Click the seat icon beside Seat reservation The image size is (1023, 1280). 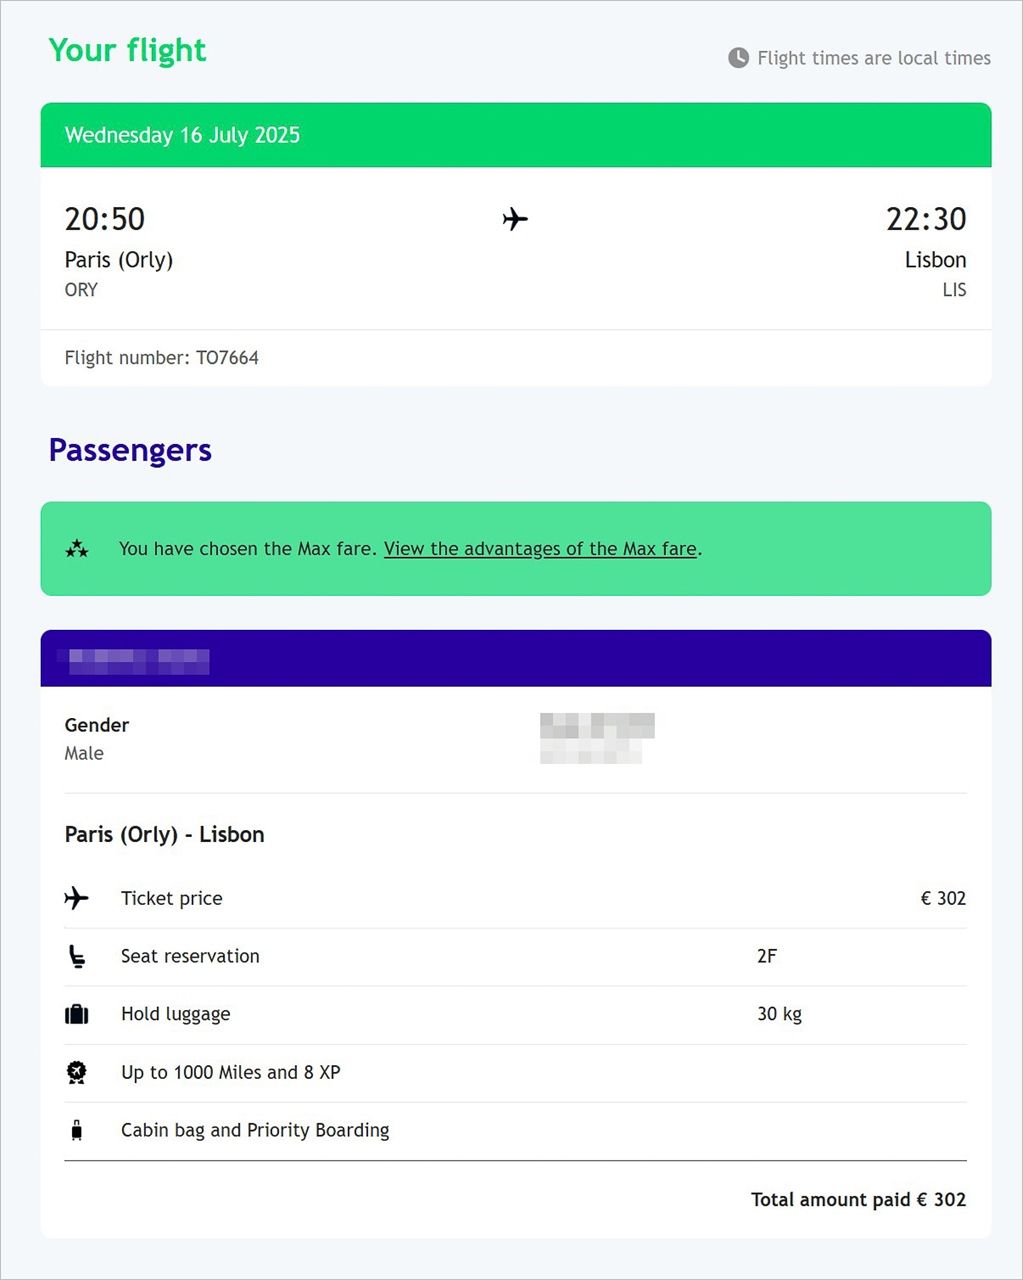click(x=77, y=957)
